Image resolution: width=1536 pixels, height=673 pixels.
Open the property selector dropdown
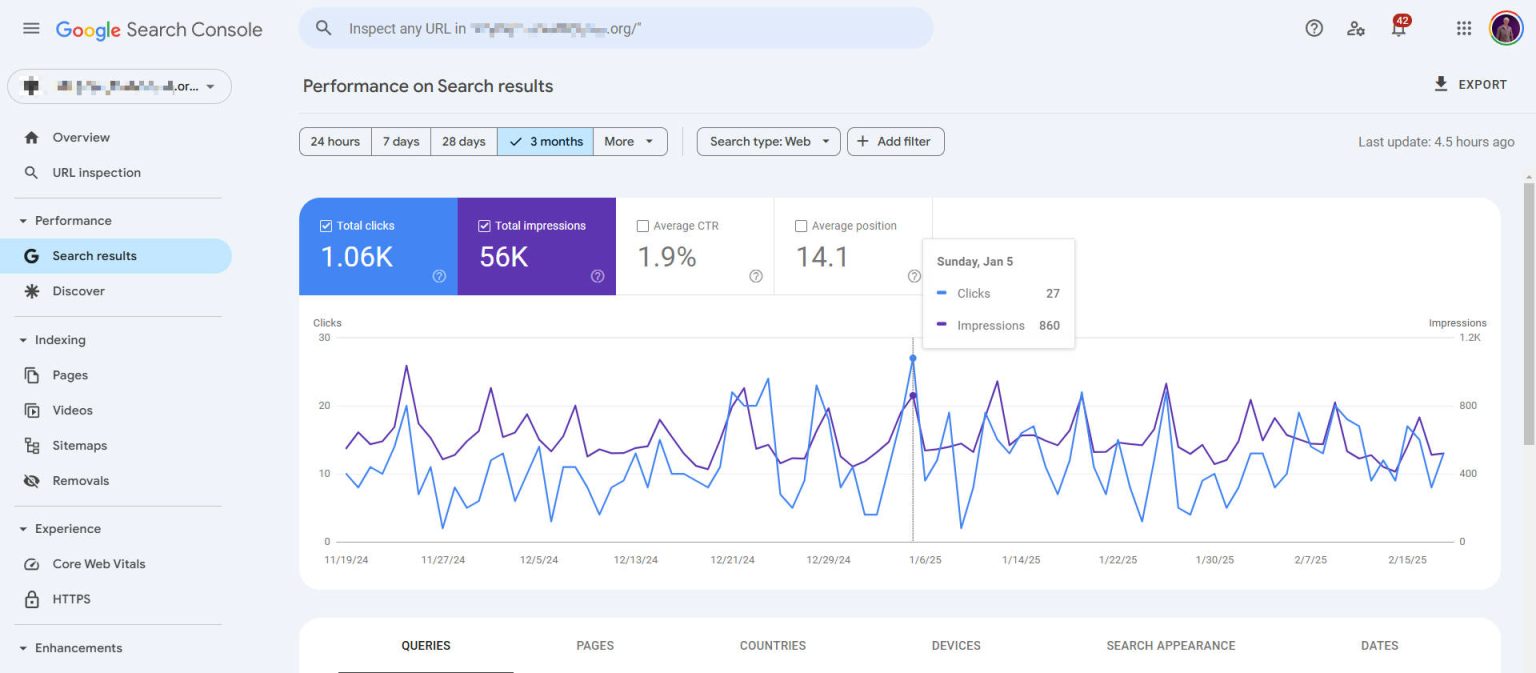click(120, 86)
